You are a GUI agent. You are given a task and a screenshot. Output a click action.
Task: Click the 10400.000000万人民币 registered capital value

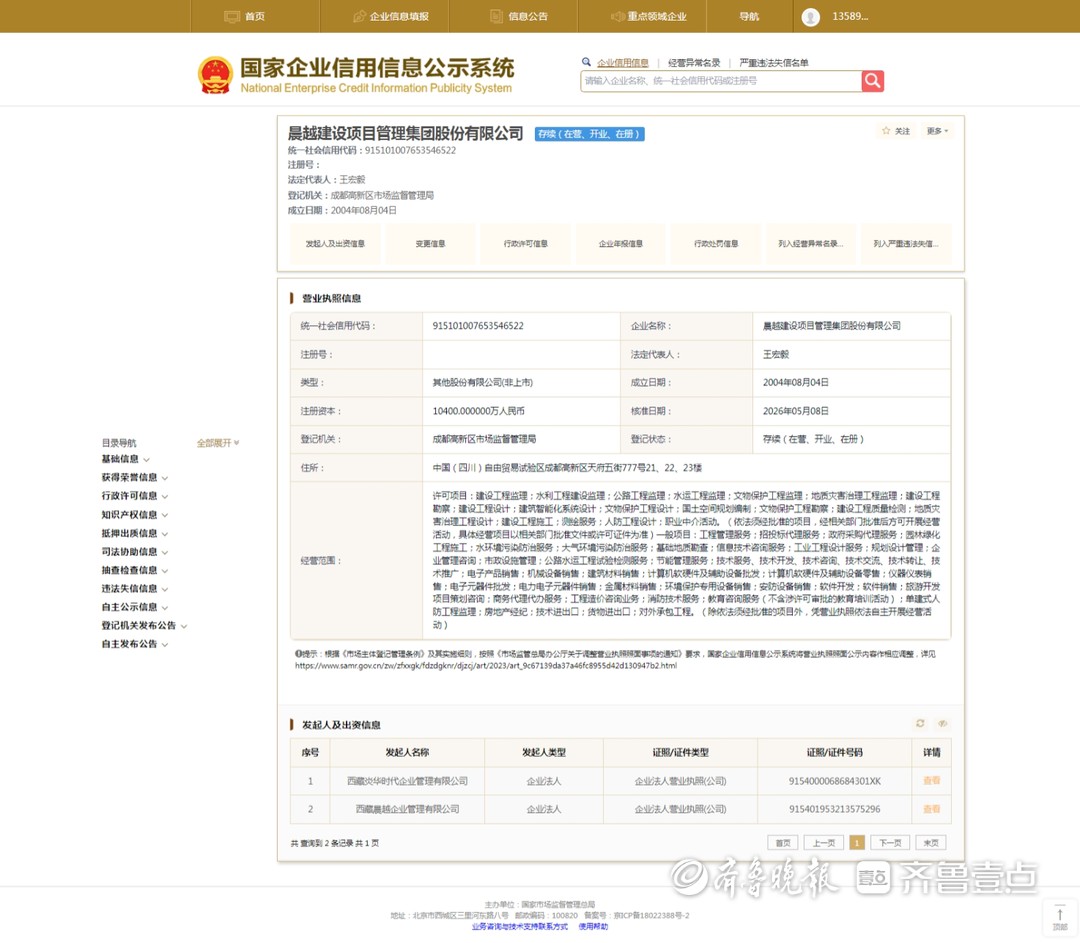tap(478, 411)
